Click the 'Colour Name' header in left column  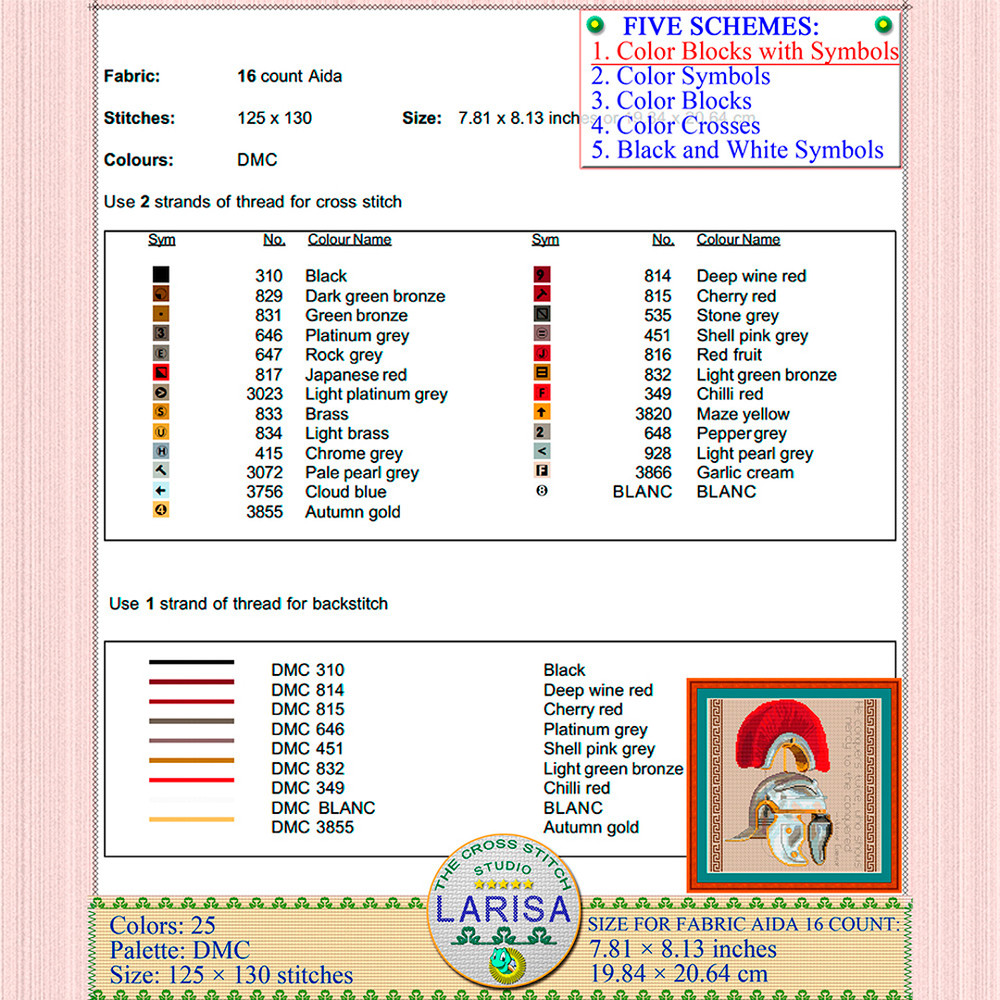point(349,240)
